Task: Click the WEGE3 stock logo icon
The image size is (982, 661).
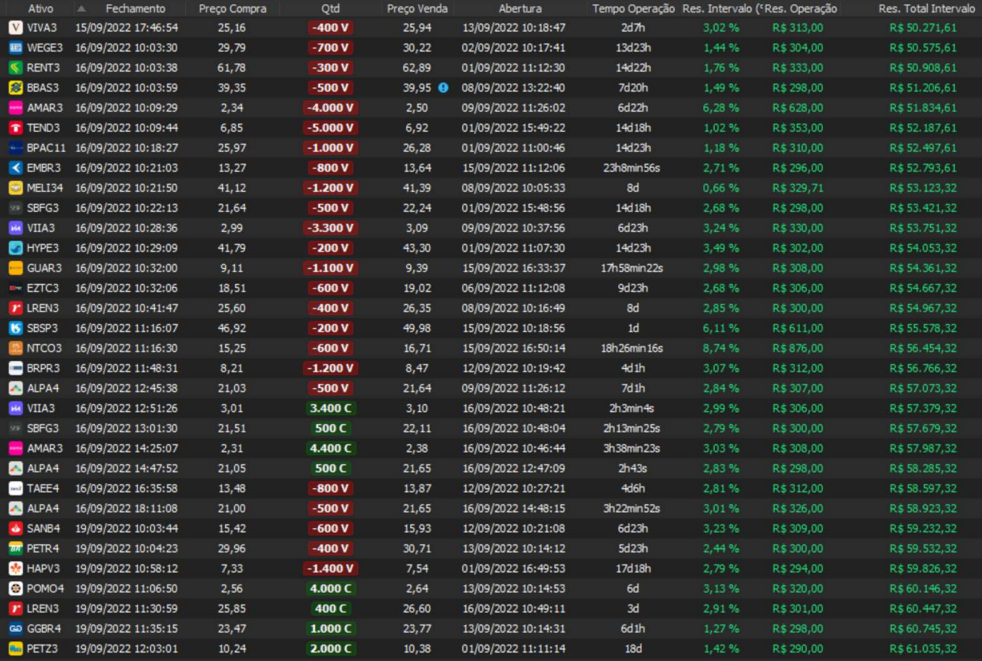Action: [15, 48]
